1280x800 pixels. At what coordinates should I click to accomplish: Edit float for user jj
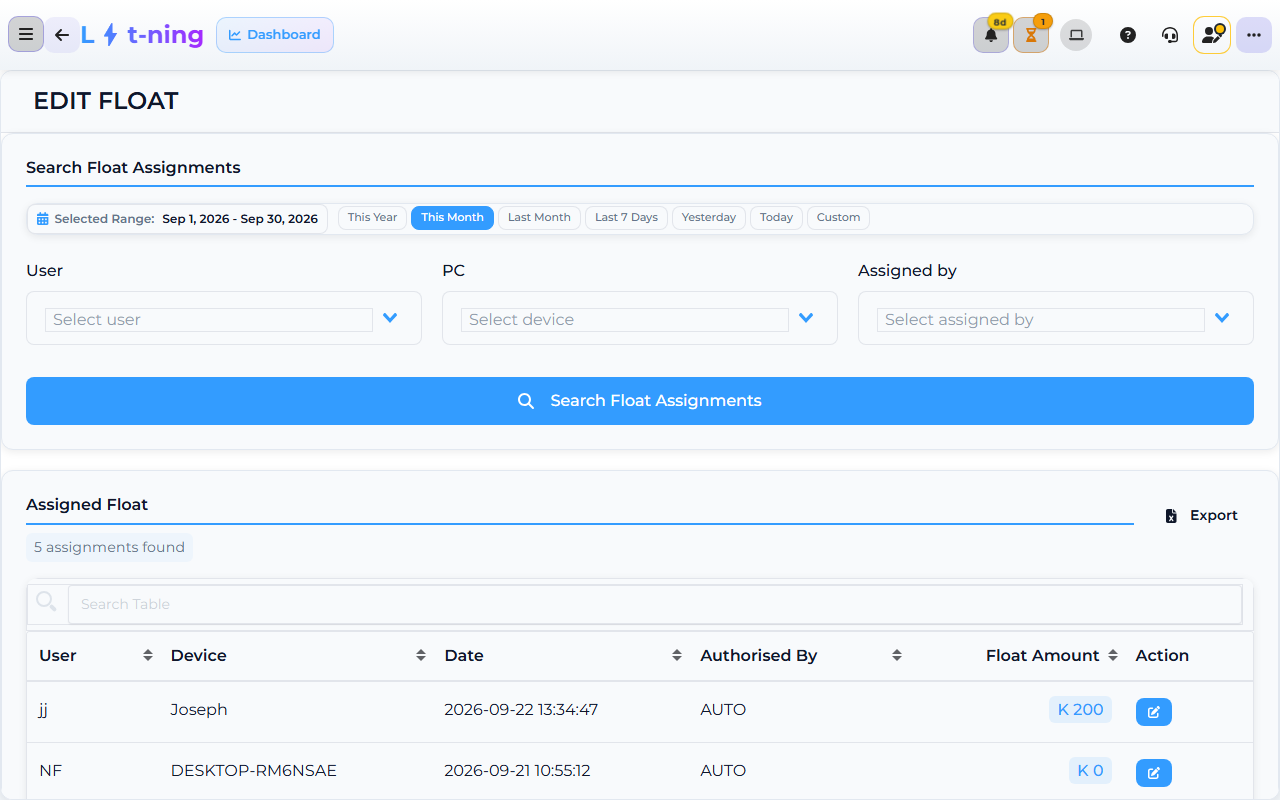[x=1153, y=712]
